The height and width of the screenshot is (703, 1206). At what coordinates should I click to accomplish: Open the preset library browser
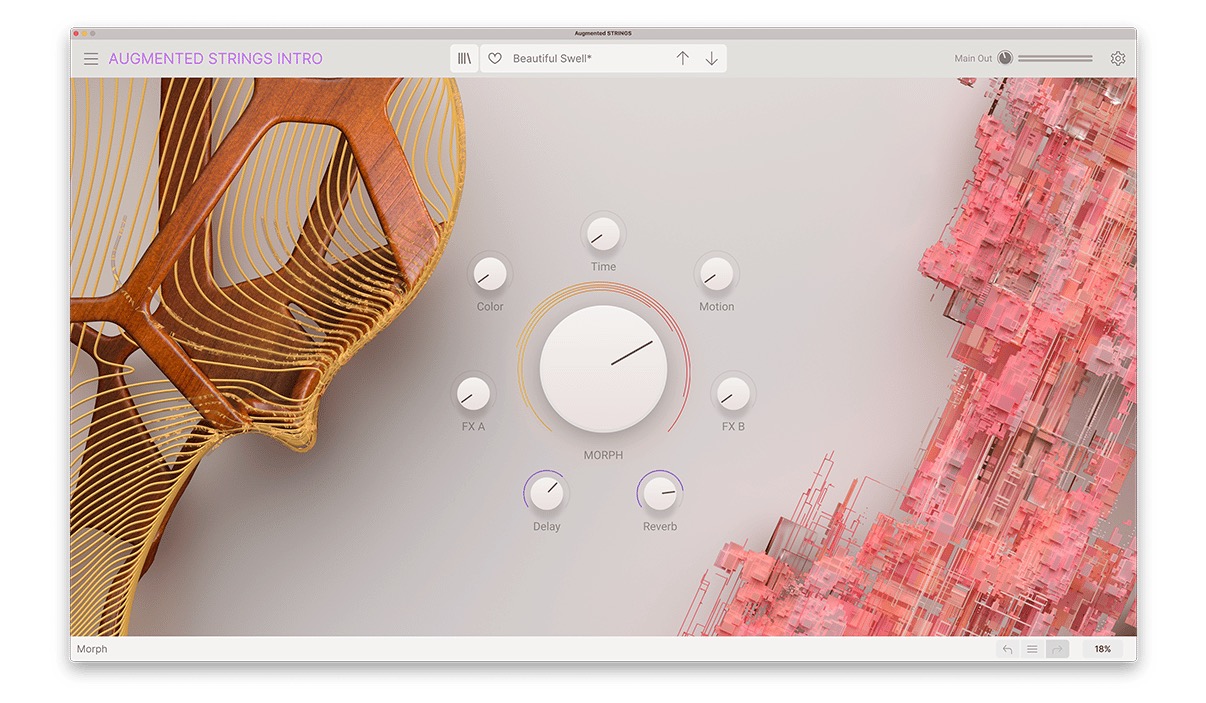tap(464, 59)
